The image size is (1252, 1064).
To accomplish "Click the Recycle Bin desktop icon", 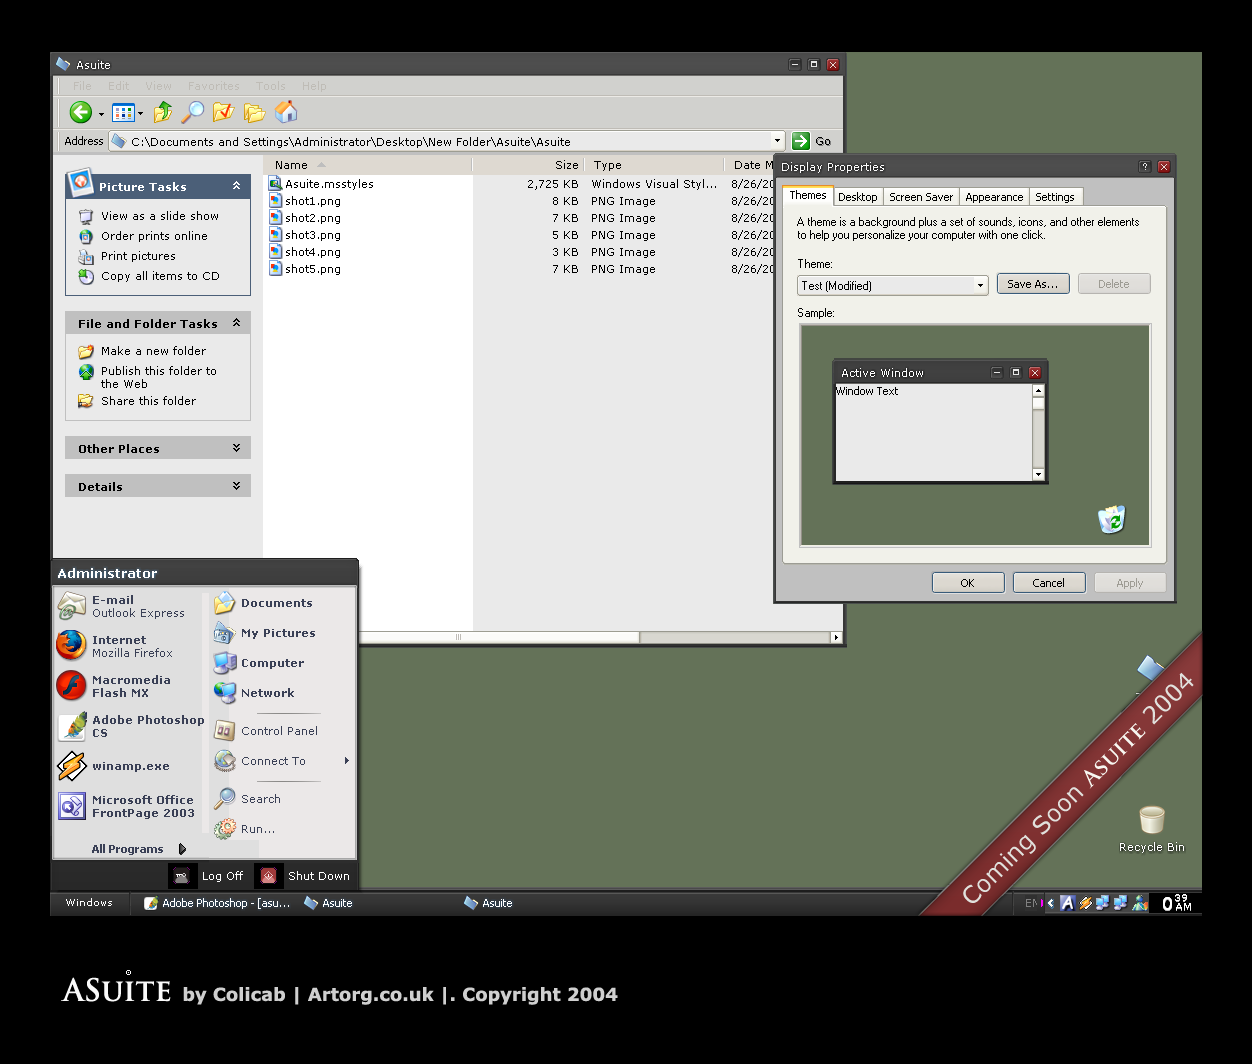I will point(1151,820).
